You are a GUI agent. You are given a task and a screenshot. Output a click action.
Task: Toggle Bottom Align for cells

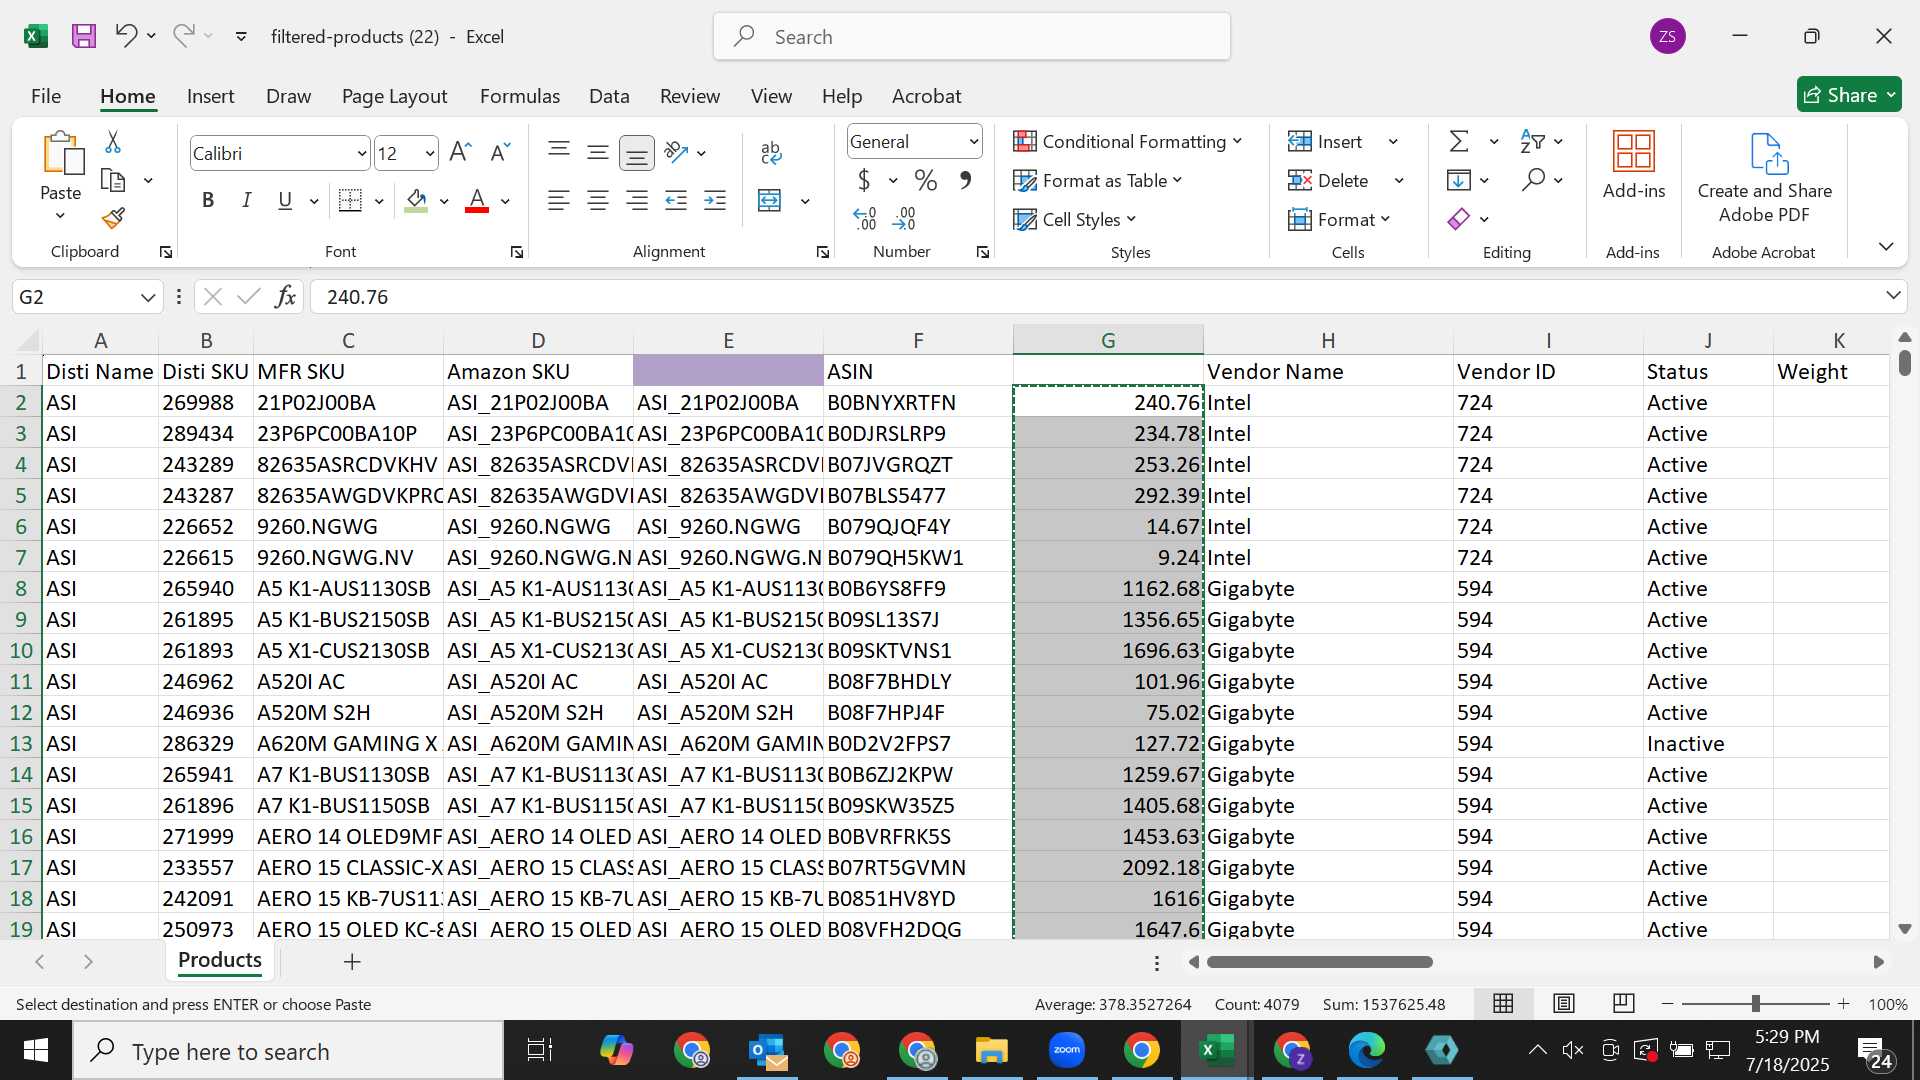click(637, 153)
